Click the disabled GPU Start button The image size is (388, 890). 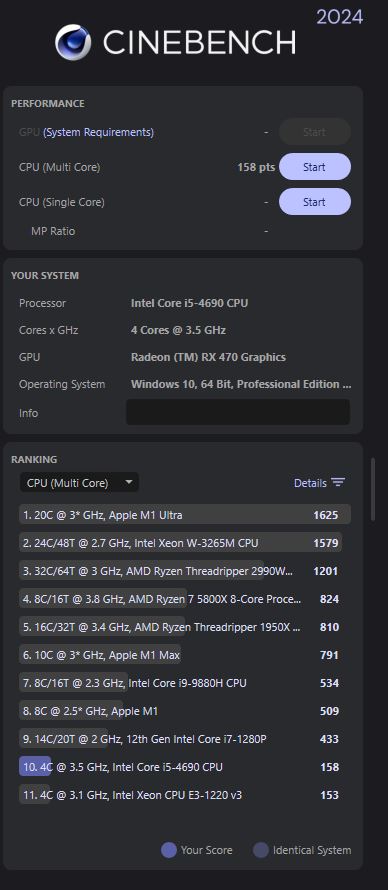[315, 132]
